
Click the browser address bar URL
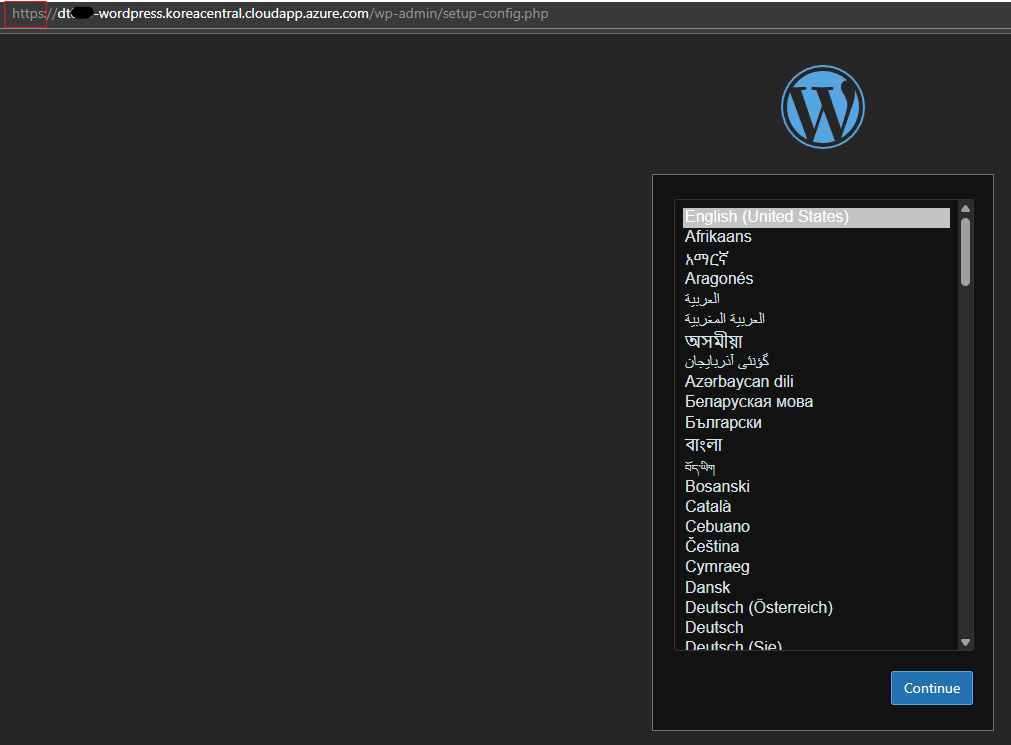[x=280, y=14]
